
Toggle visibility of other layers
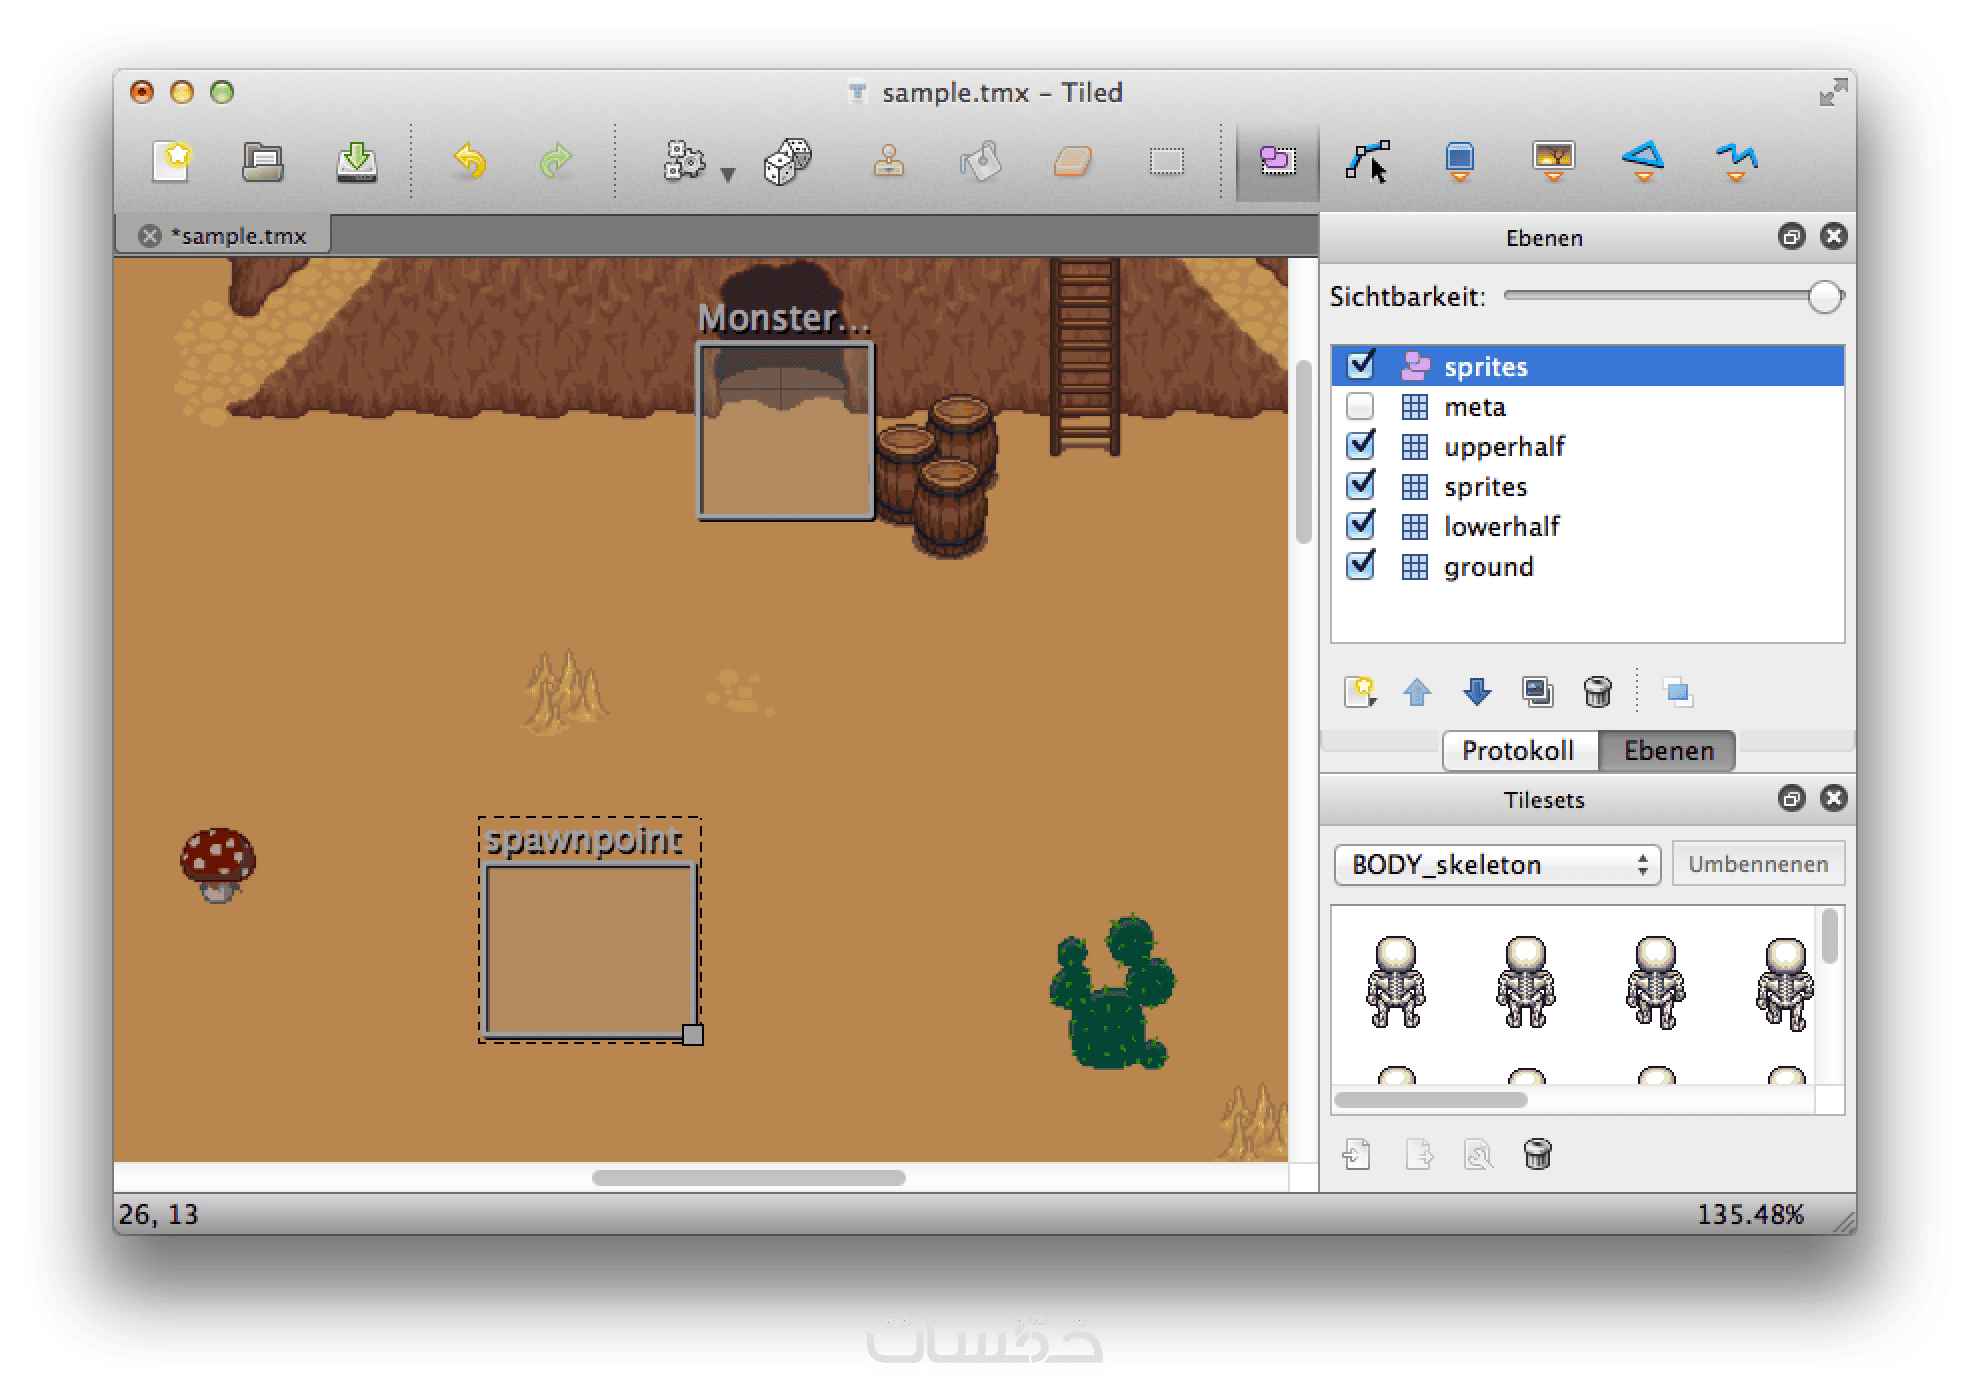click(x=1677, y=691)
